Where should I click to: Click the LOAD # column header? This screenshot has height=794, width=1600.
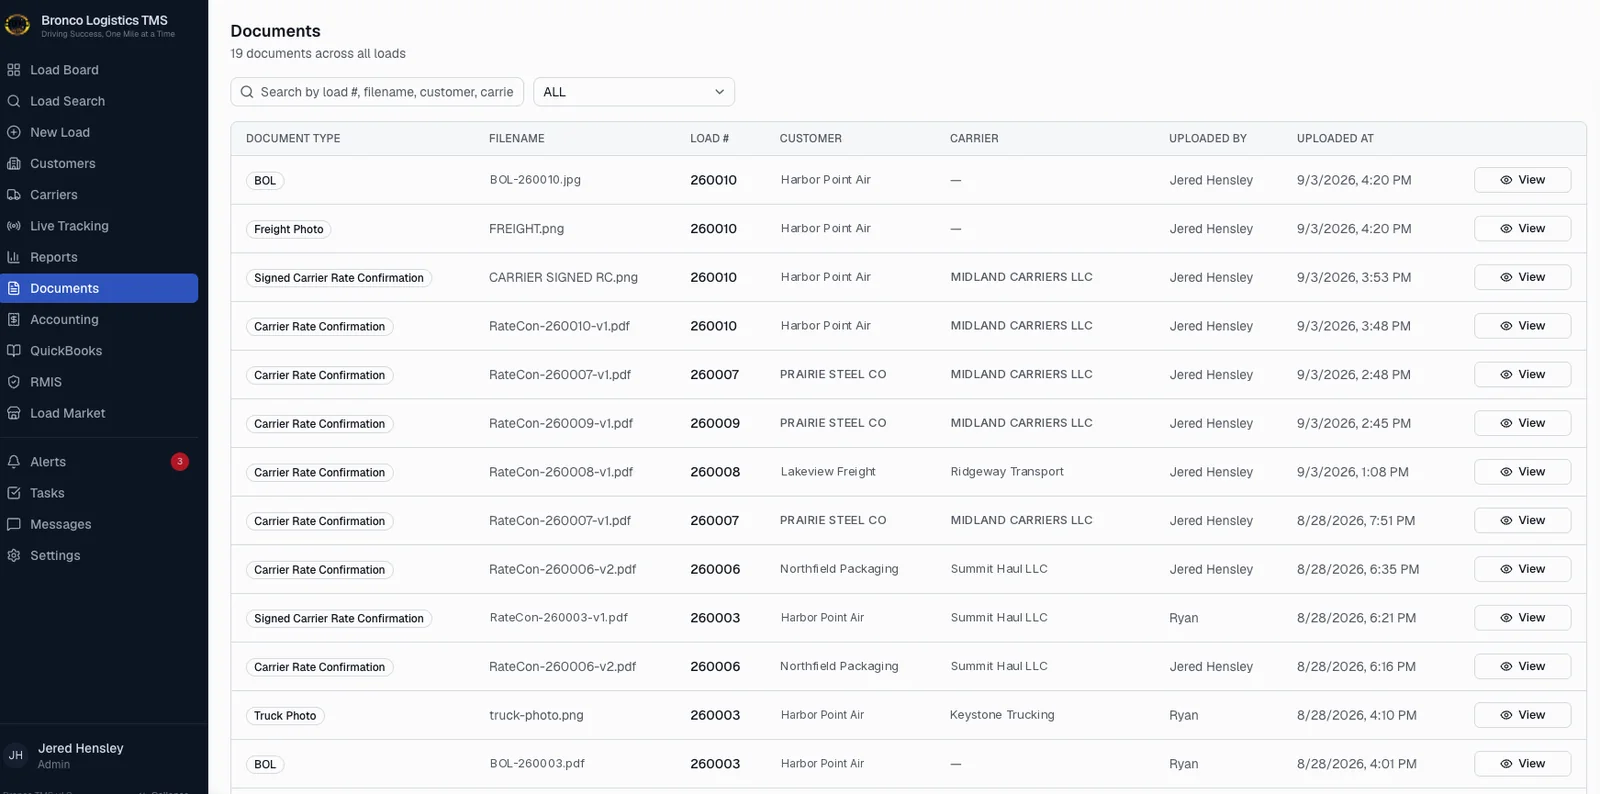point(709,139)
